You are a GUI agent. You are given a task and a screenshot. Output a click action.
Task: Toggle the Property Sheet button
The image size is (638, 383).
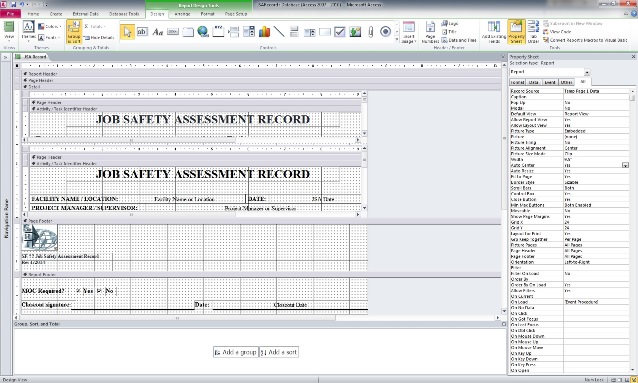(516, 32)
